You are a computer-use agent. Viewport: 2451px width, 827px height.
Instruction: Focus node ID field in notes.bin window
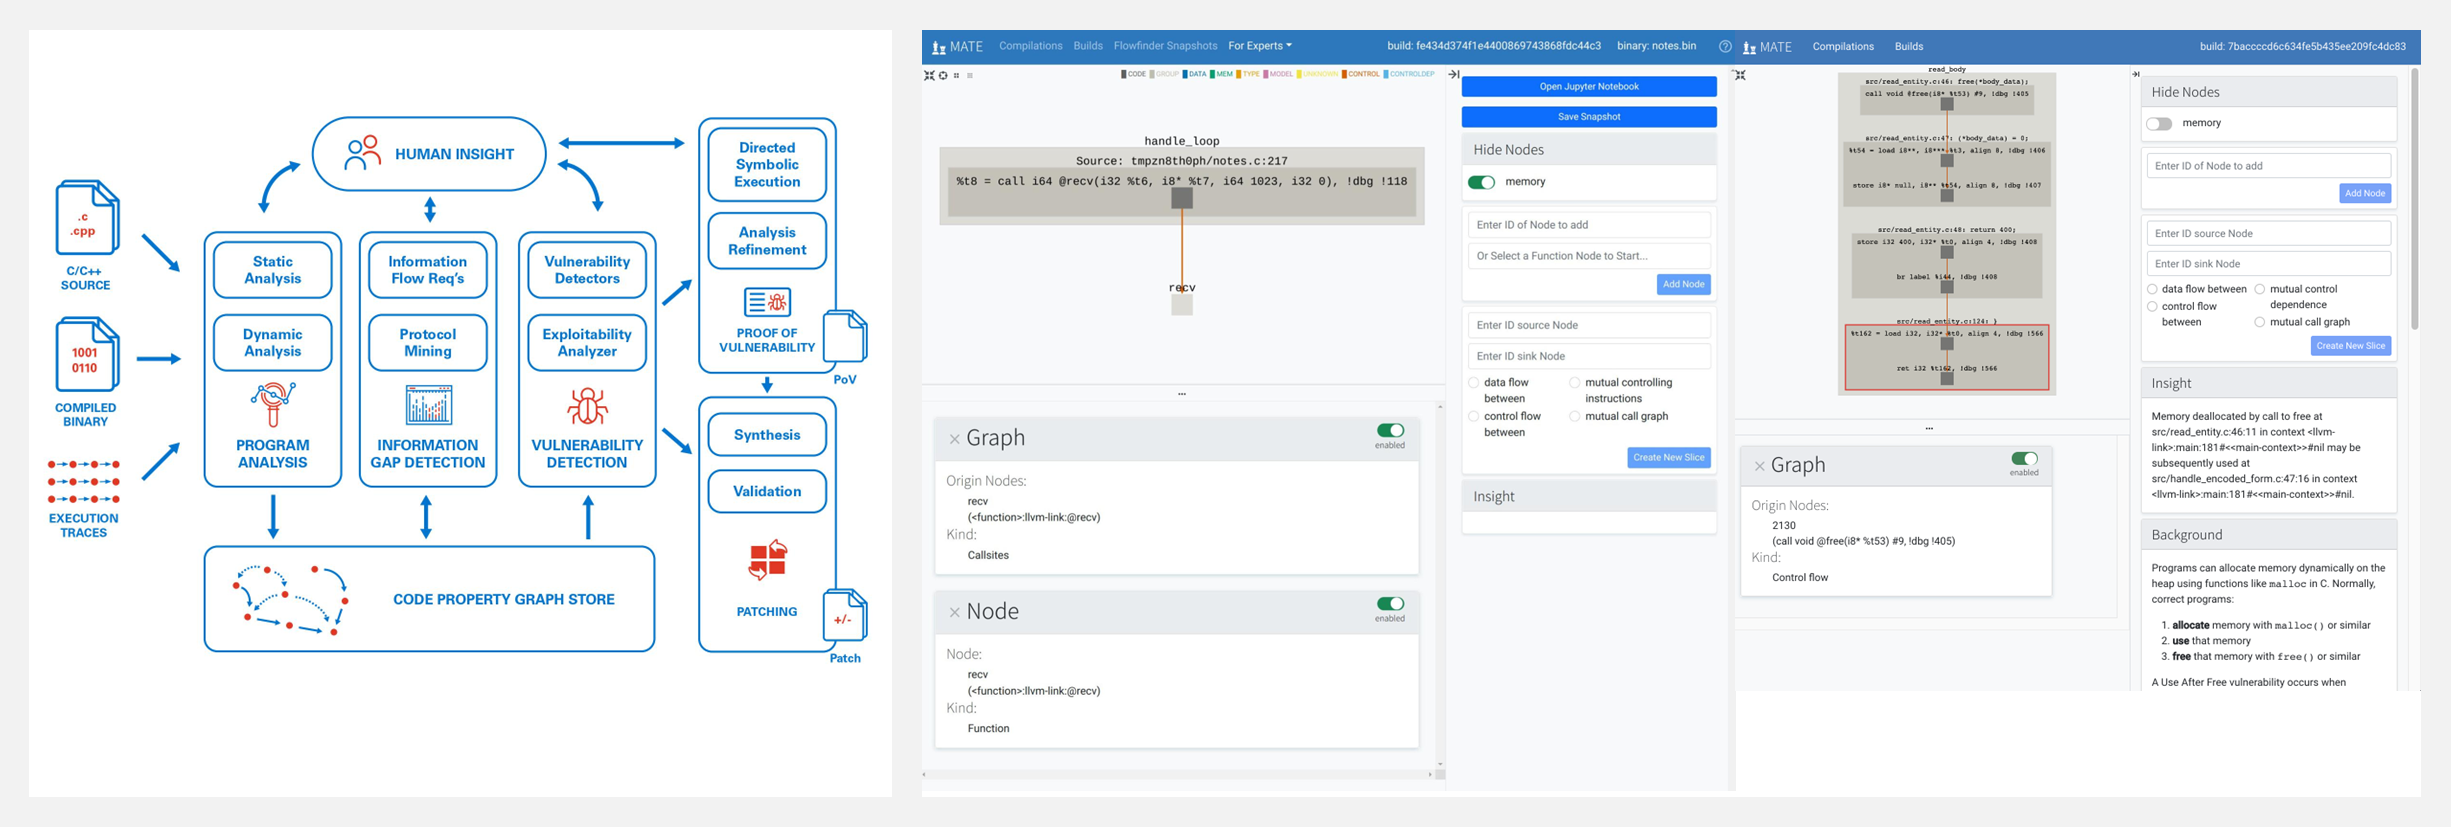[1589, 225]
